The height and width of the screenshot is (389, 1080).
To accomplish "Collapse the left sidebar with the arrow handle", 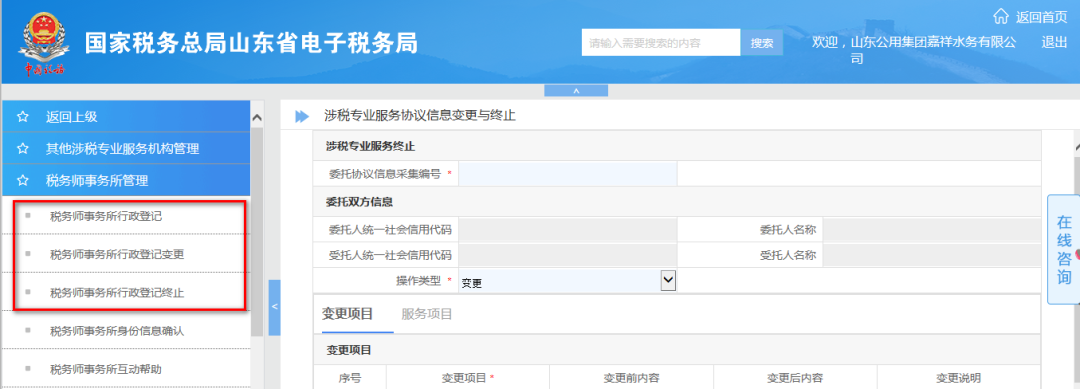I will [x=274, y=307].
